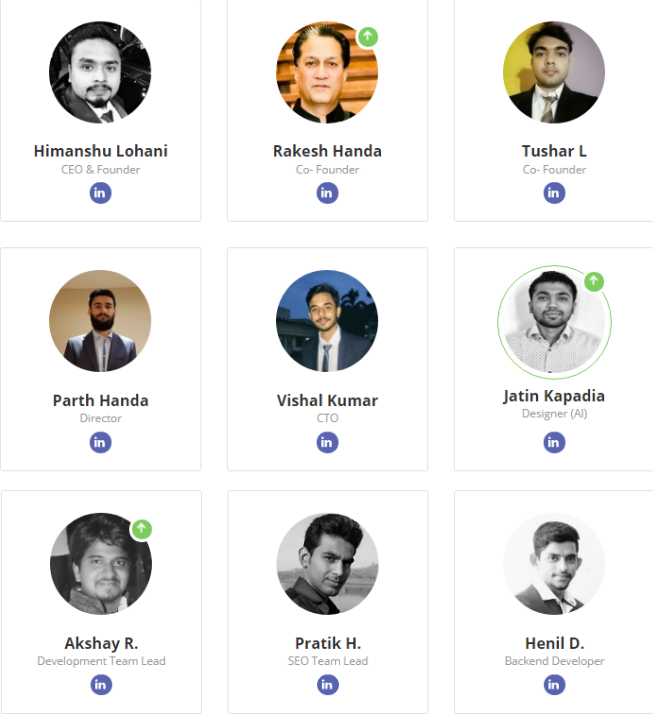Click Vishal Kumar's LinkedIn icon
Screen dimensions: 653x717
click(327, 442)
